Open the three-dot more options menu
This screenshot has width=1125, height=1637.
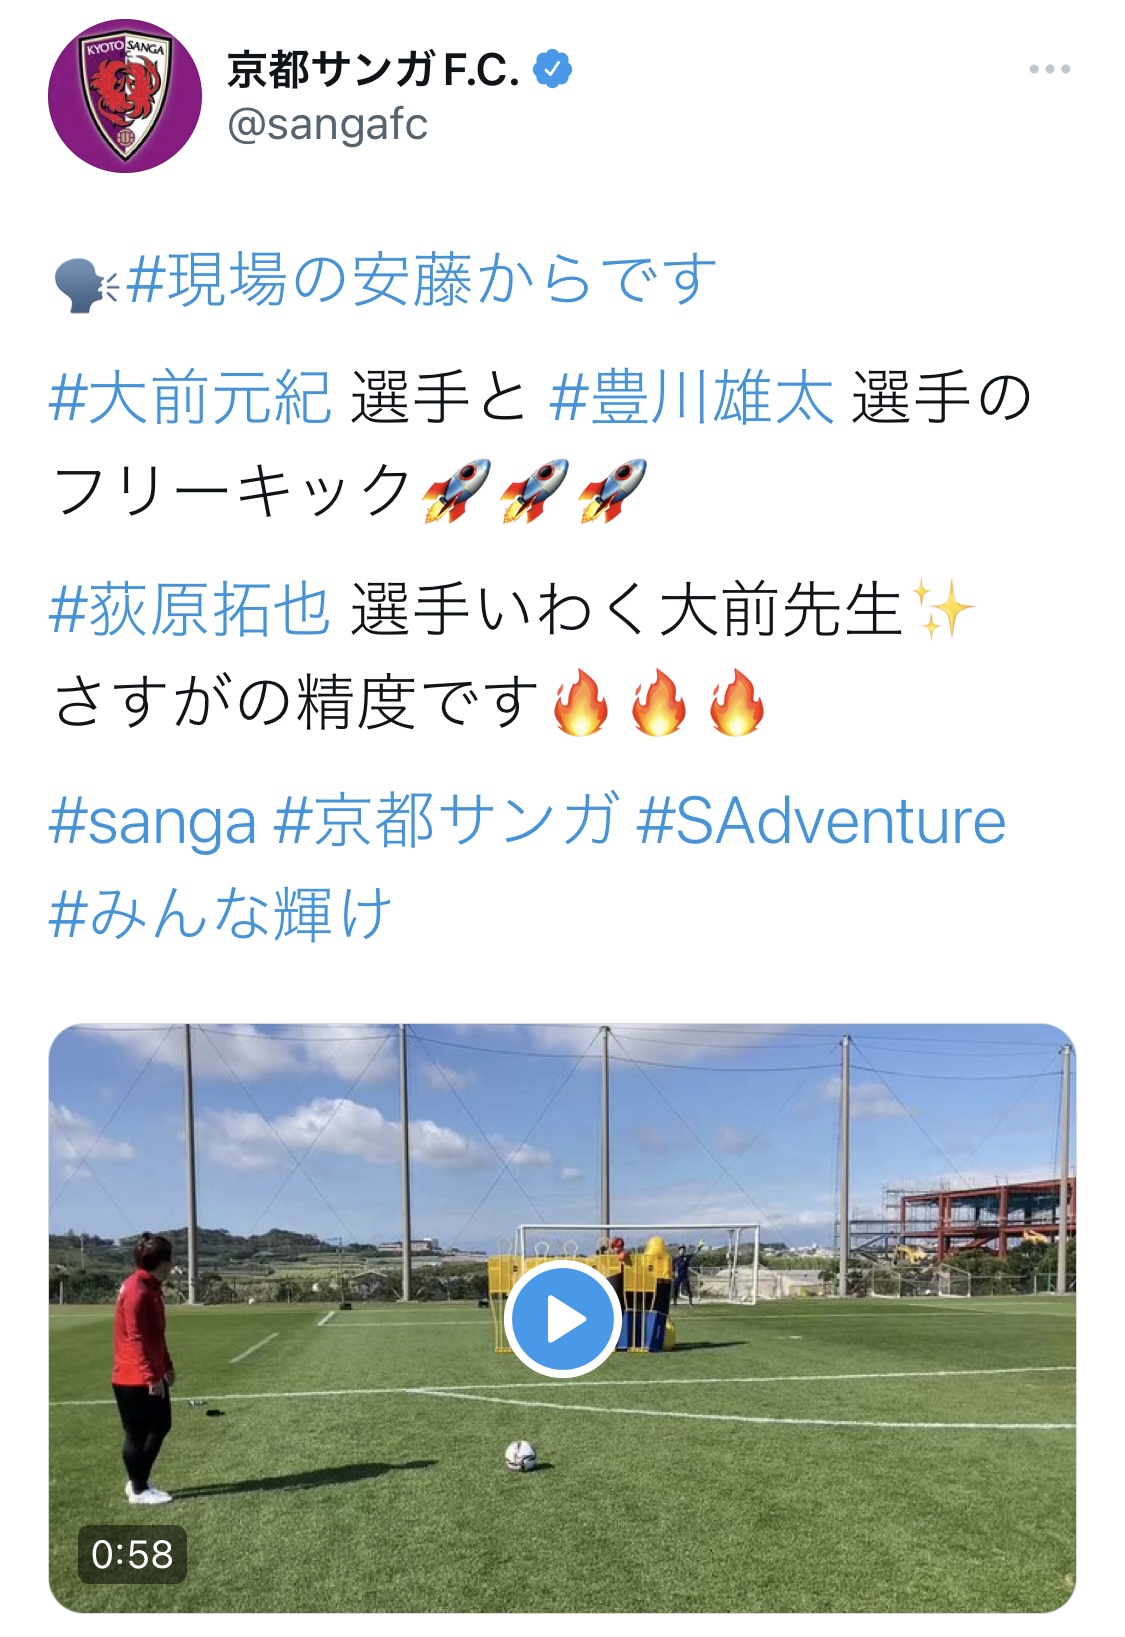(x=1050, y=69)
